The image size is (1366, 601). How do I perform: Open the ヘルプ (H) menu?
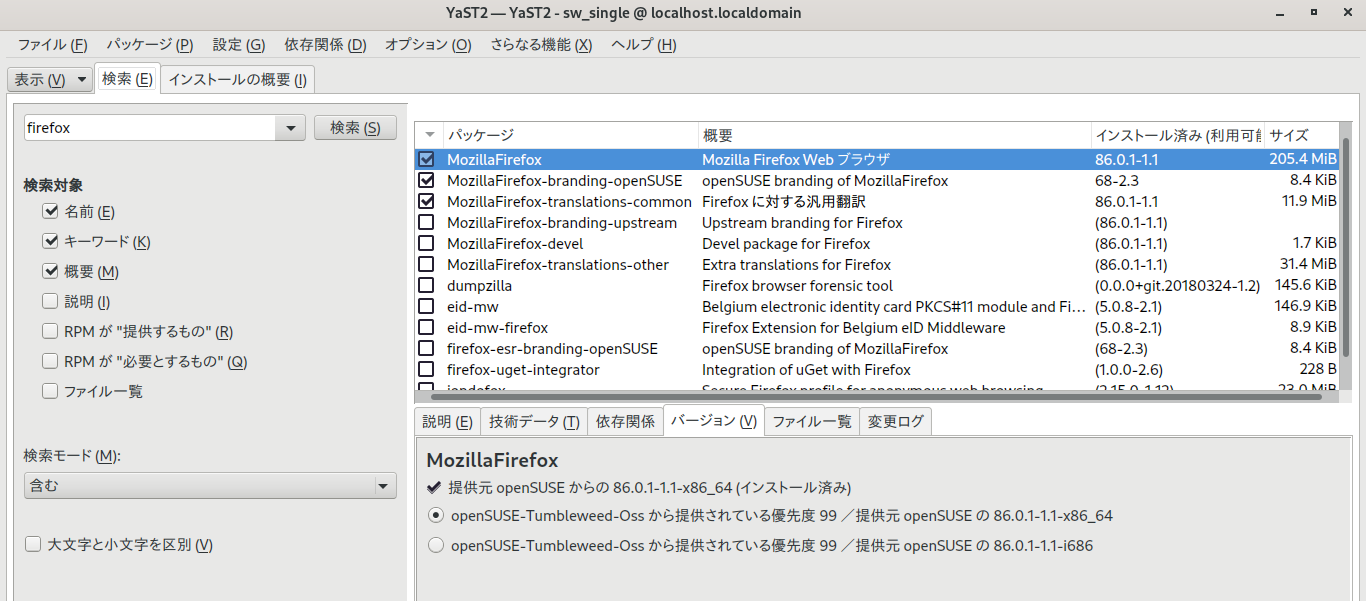click(x=644, y=45)
